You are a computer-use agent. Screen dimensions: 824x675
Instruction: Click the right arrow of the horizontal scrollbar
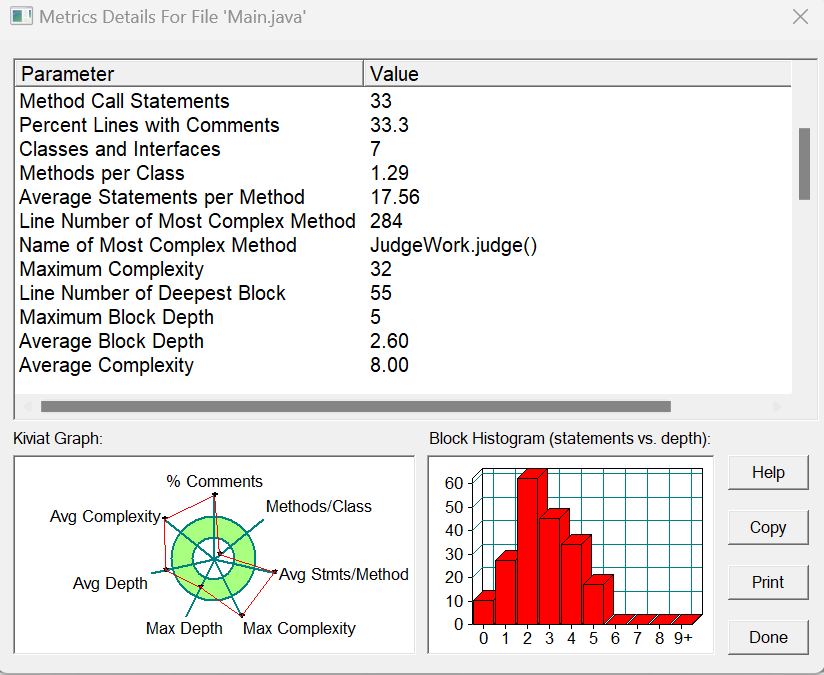coord(778,406)
